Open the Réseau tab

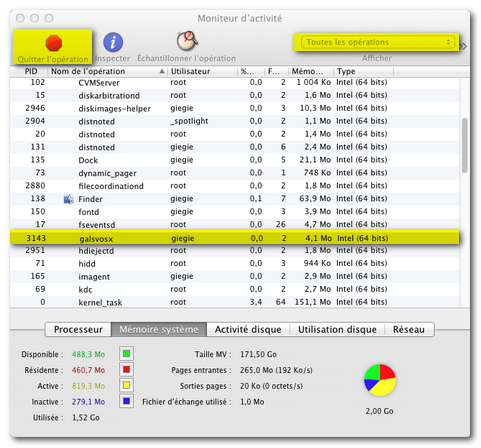(409, 330)
